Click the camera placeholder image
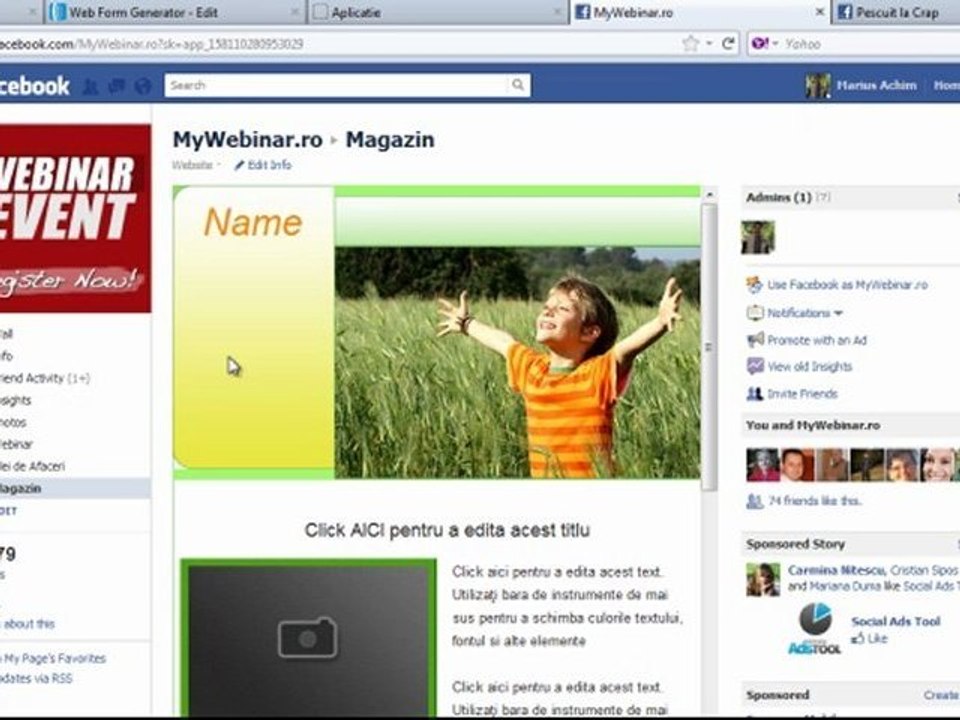 [x=308, y=637]
